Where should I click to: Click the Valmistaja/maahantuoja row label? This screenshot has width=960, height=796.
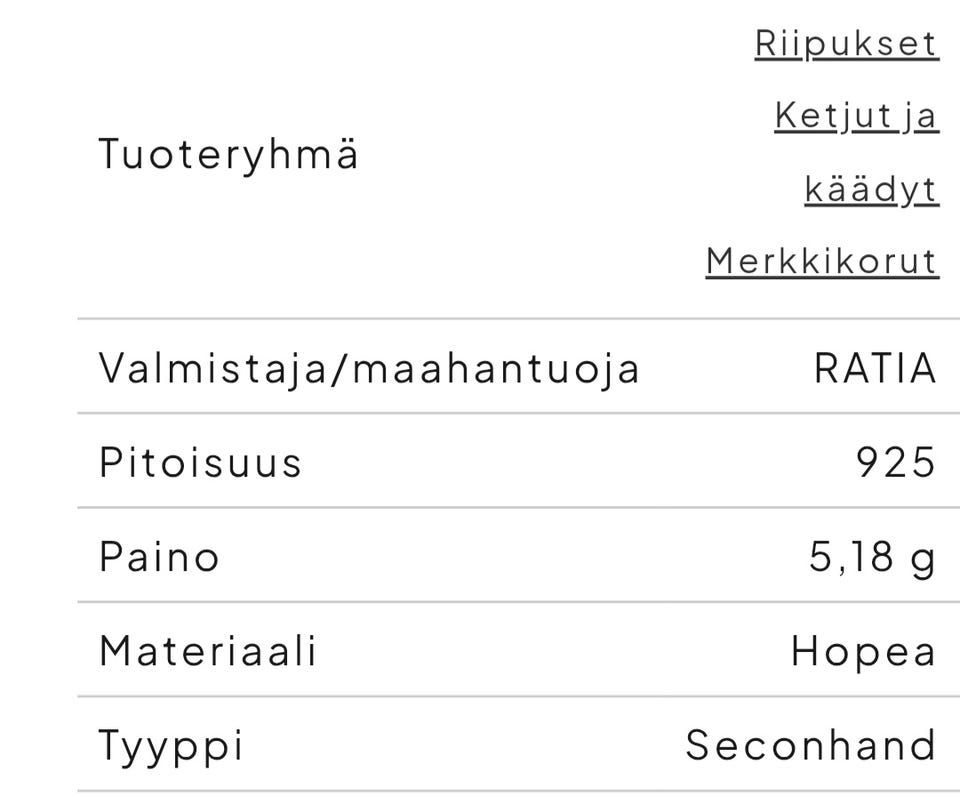pyautogui.click(x=371, y=367)
